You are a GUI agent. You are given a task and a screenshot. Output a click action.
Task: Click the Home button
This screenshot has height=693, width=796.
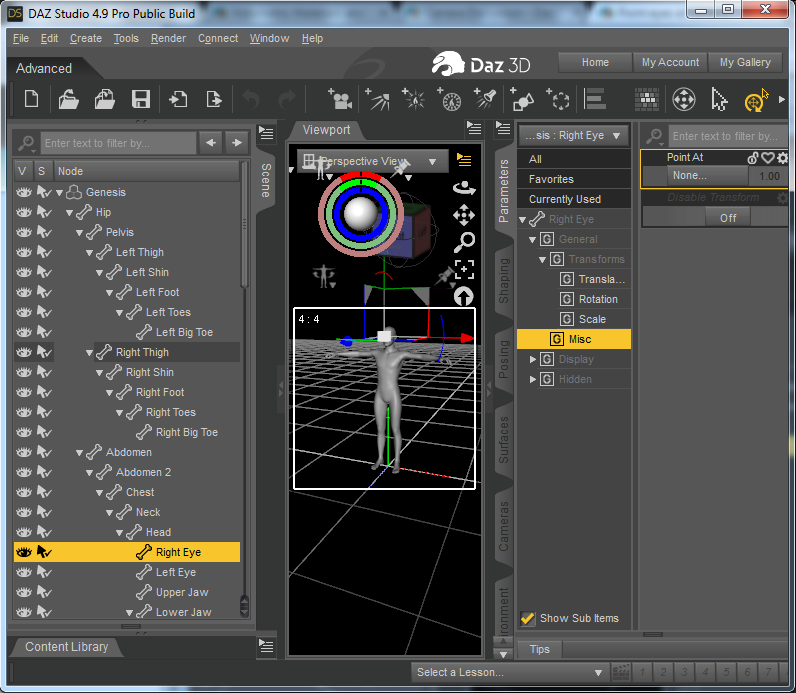595,62
